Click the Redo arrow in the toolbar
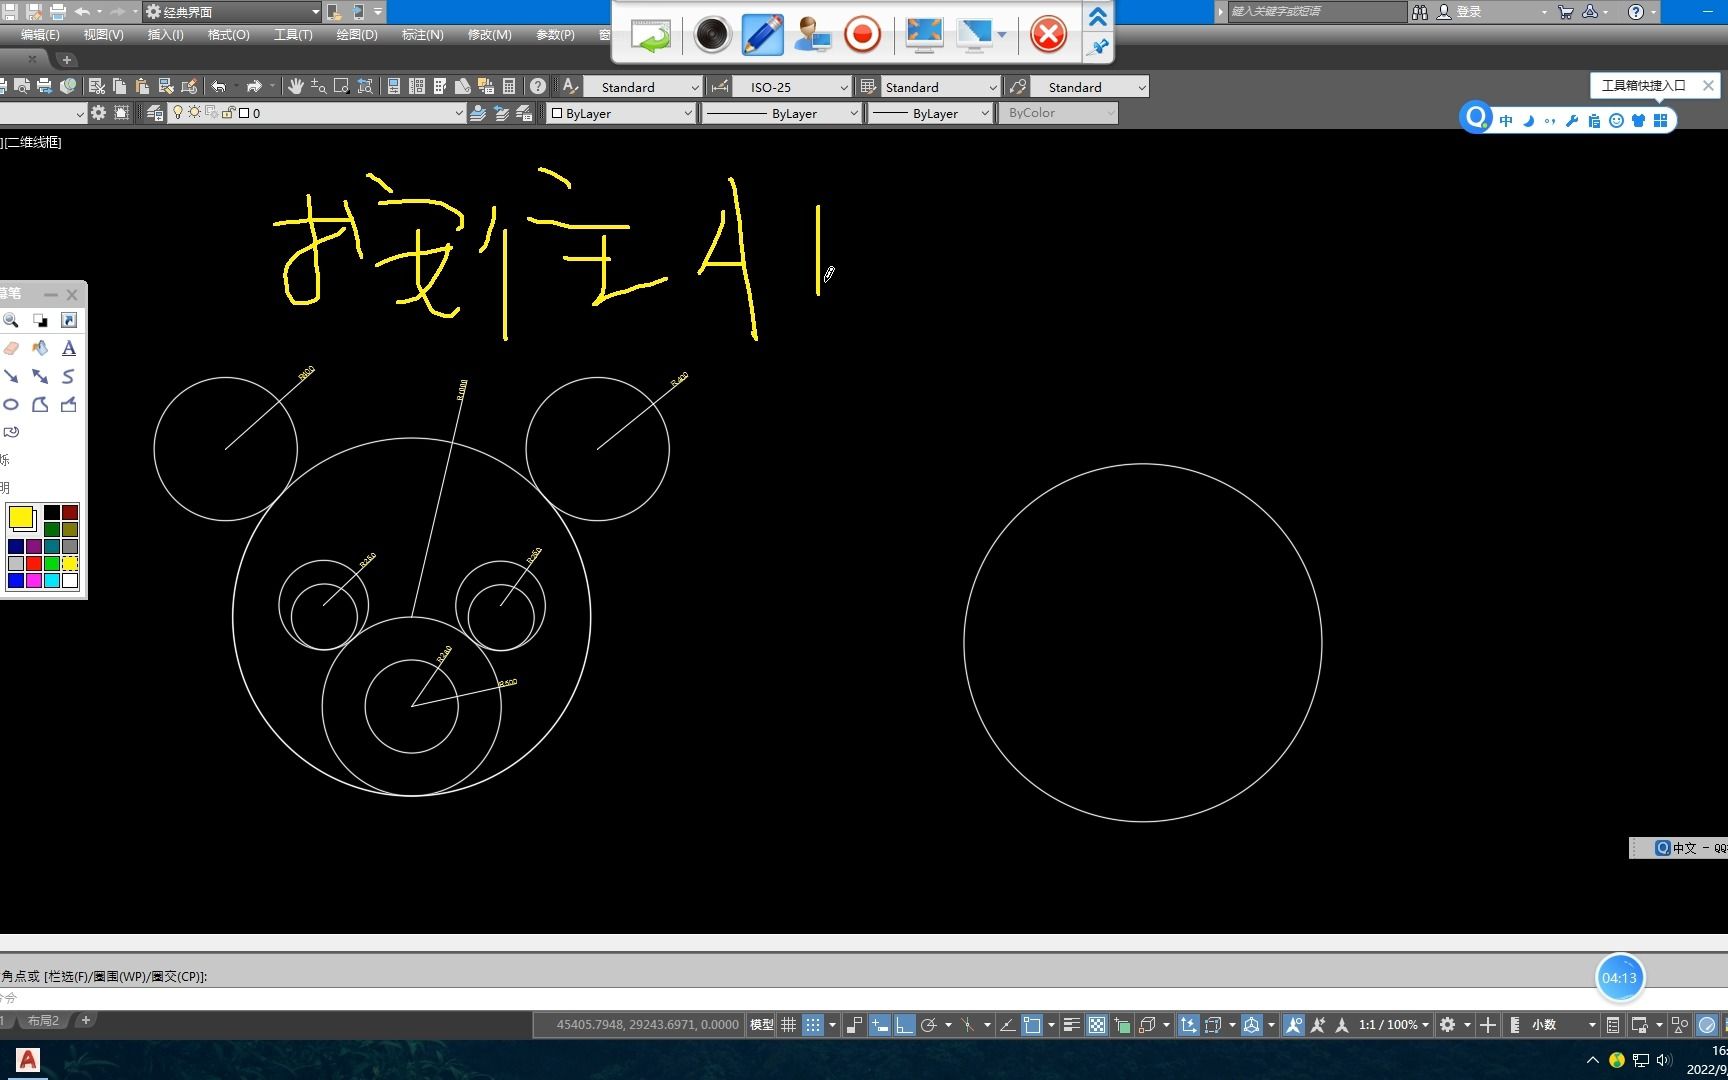 pos(254,86)
